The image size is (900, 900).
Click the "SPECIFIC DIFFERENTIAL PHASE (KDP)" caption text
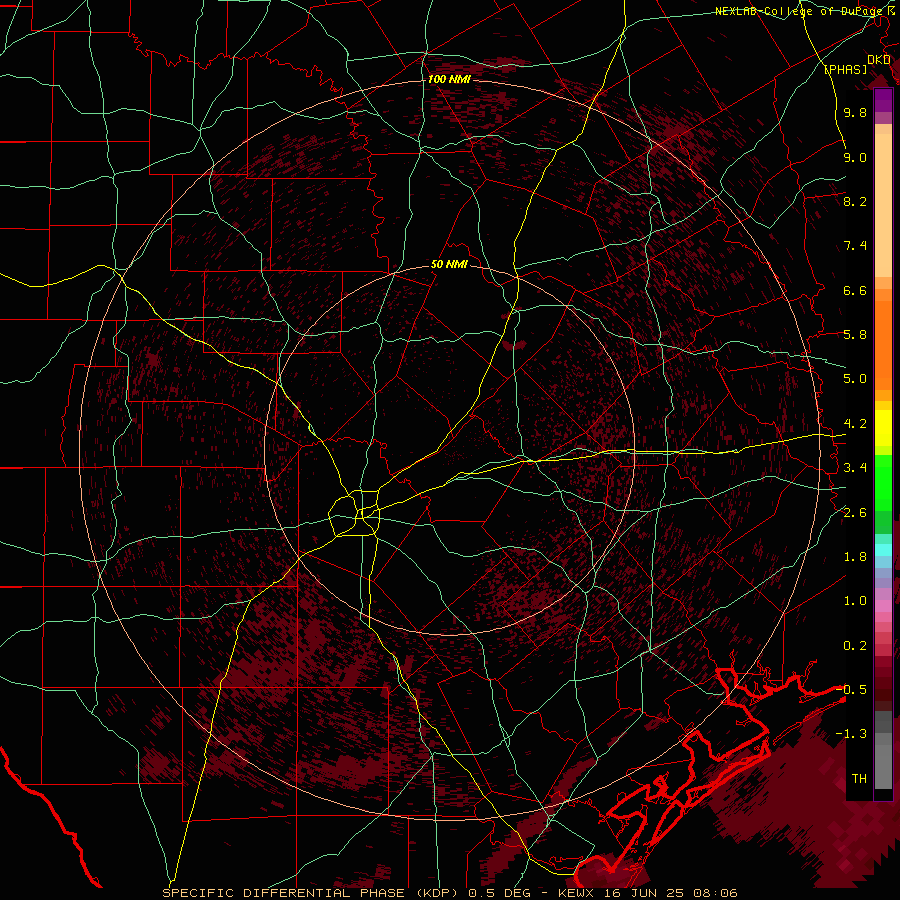tap(310, 893)
